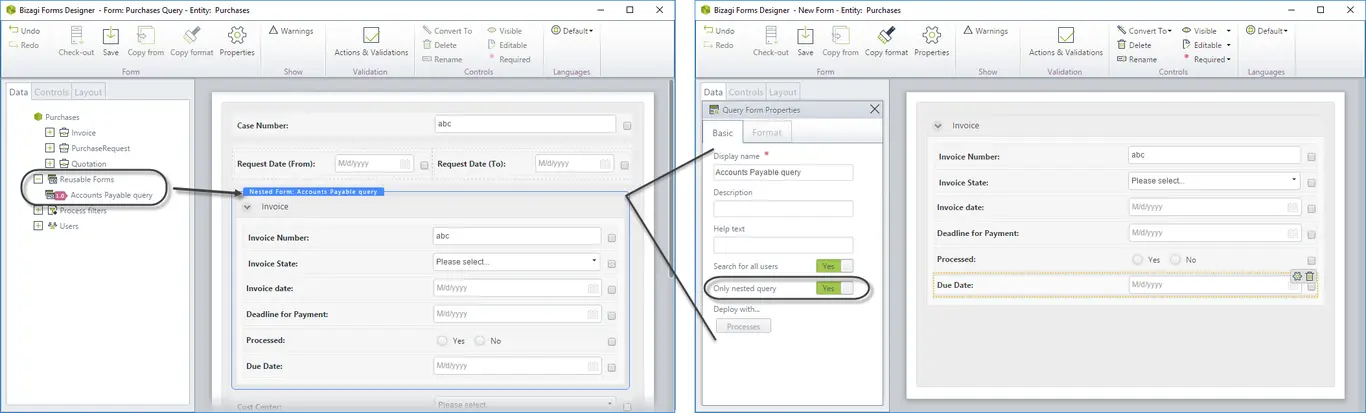
Task: Open Convert To dropdown in New Form window
Action: pos(1144,31)
